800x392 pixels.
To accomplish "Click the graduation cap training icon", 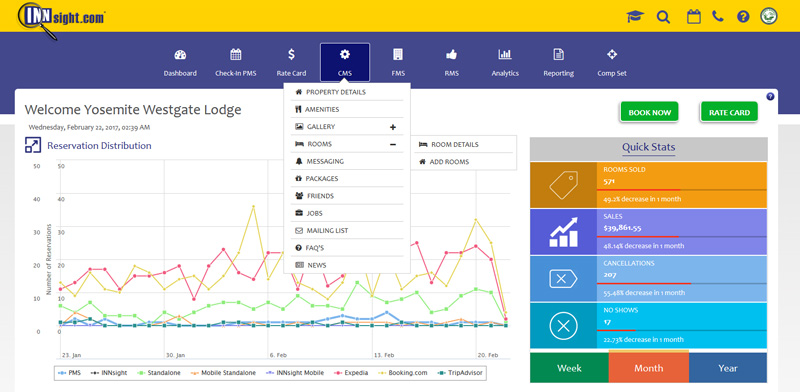I will click(635, 16).
